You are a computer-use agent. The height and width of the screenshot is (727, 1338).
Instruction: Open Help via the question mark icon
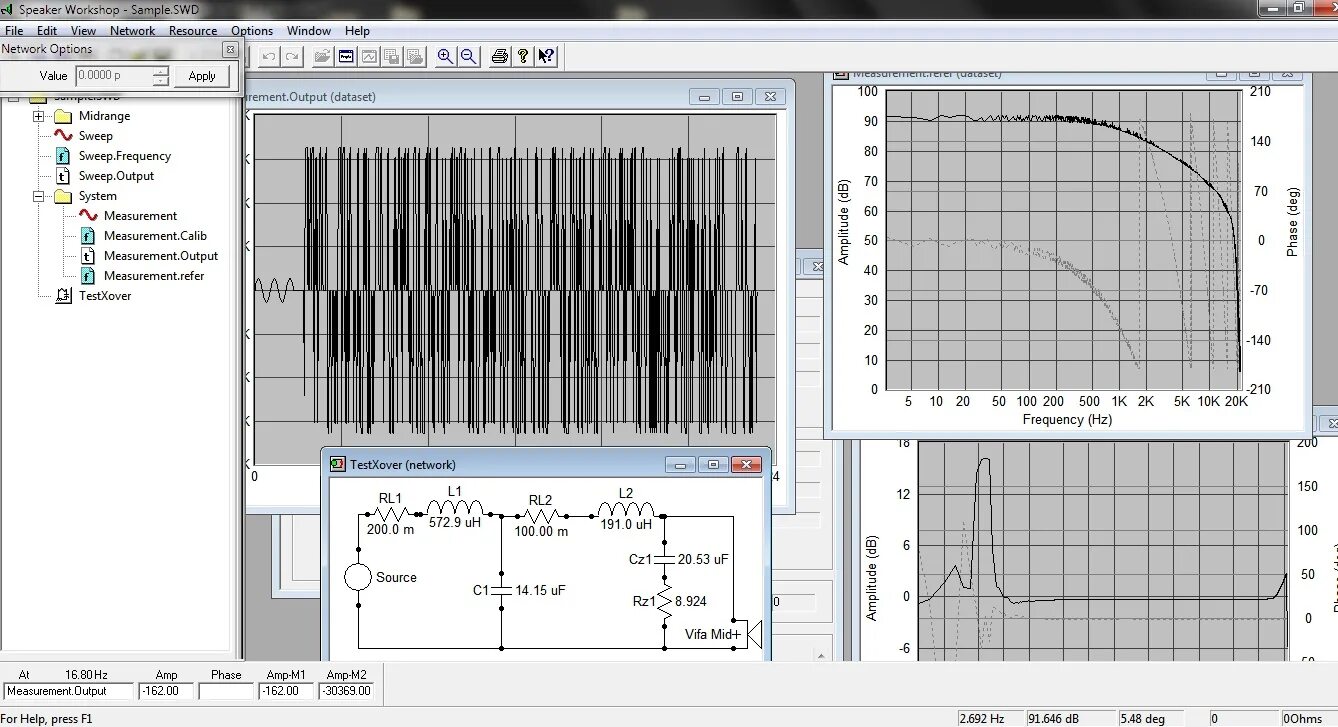(522, 57)
